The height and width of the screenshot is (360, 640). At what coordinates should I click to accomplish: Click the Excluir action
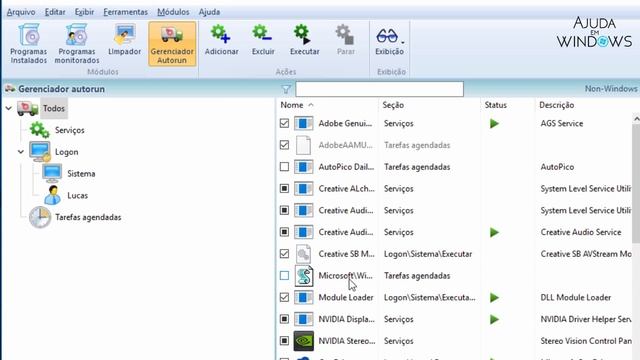tap(263, 40)
